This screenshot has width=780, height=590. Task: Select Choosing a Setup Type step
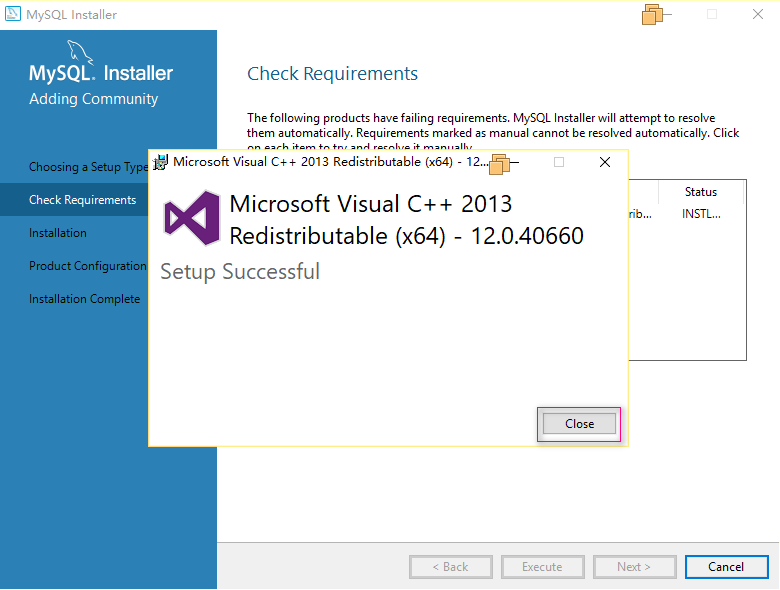pos(88,167)
